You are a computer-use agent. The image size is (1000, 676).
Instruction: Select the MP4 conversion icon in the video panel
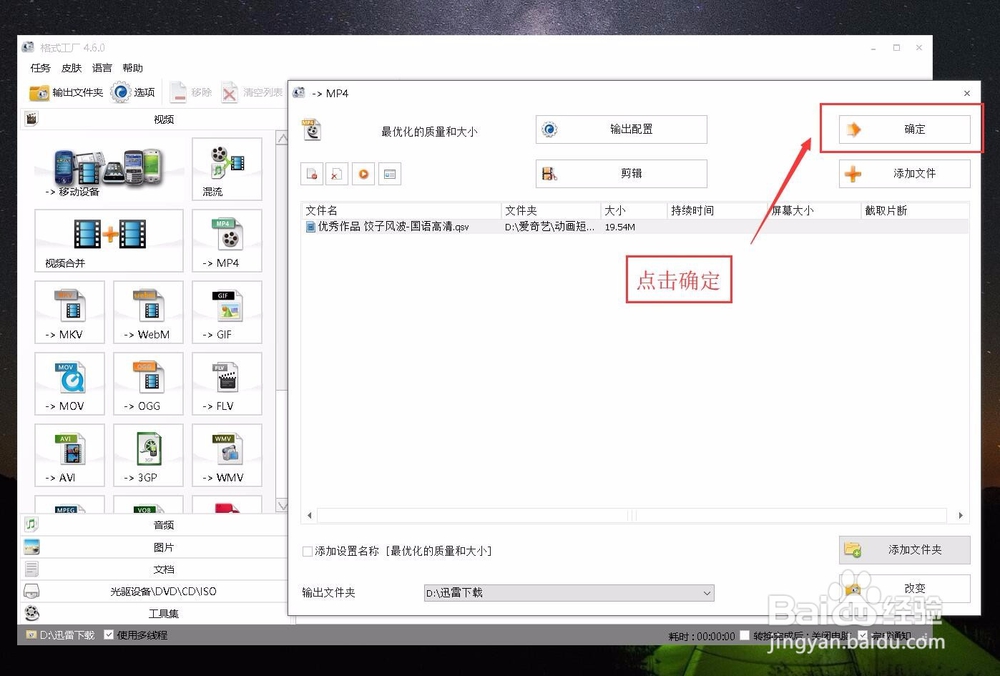click(x=227, y=240)
